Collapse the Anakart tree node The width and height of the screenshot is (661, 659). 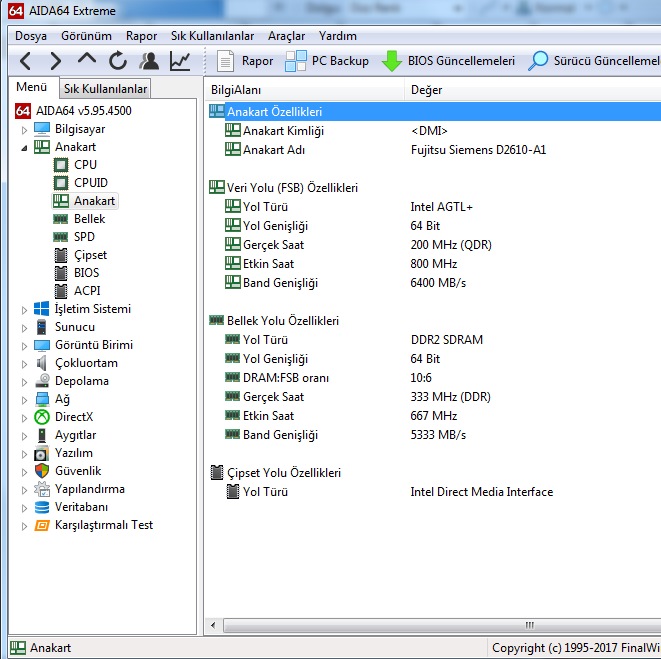pos(24,147)
